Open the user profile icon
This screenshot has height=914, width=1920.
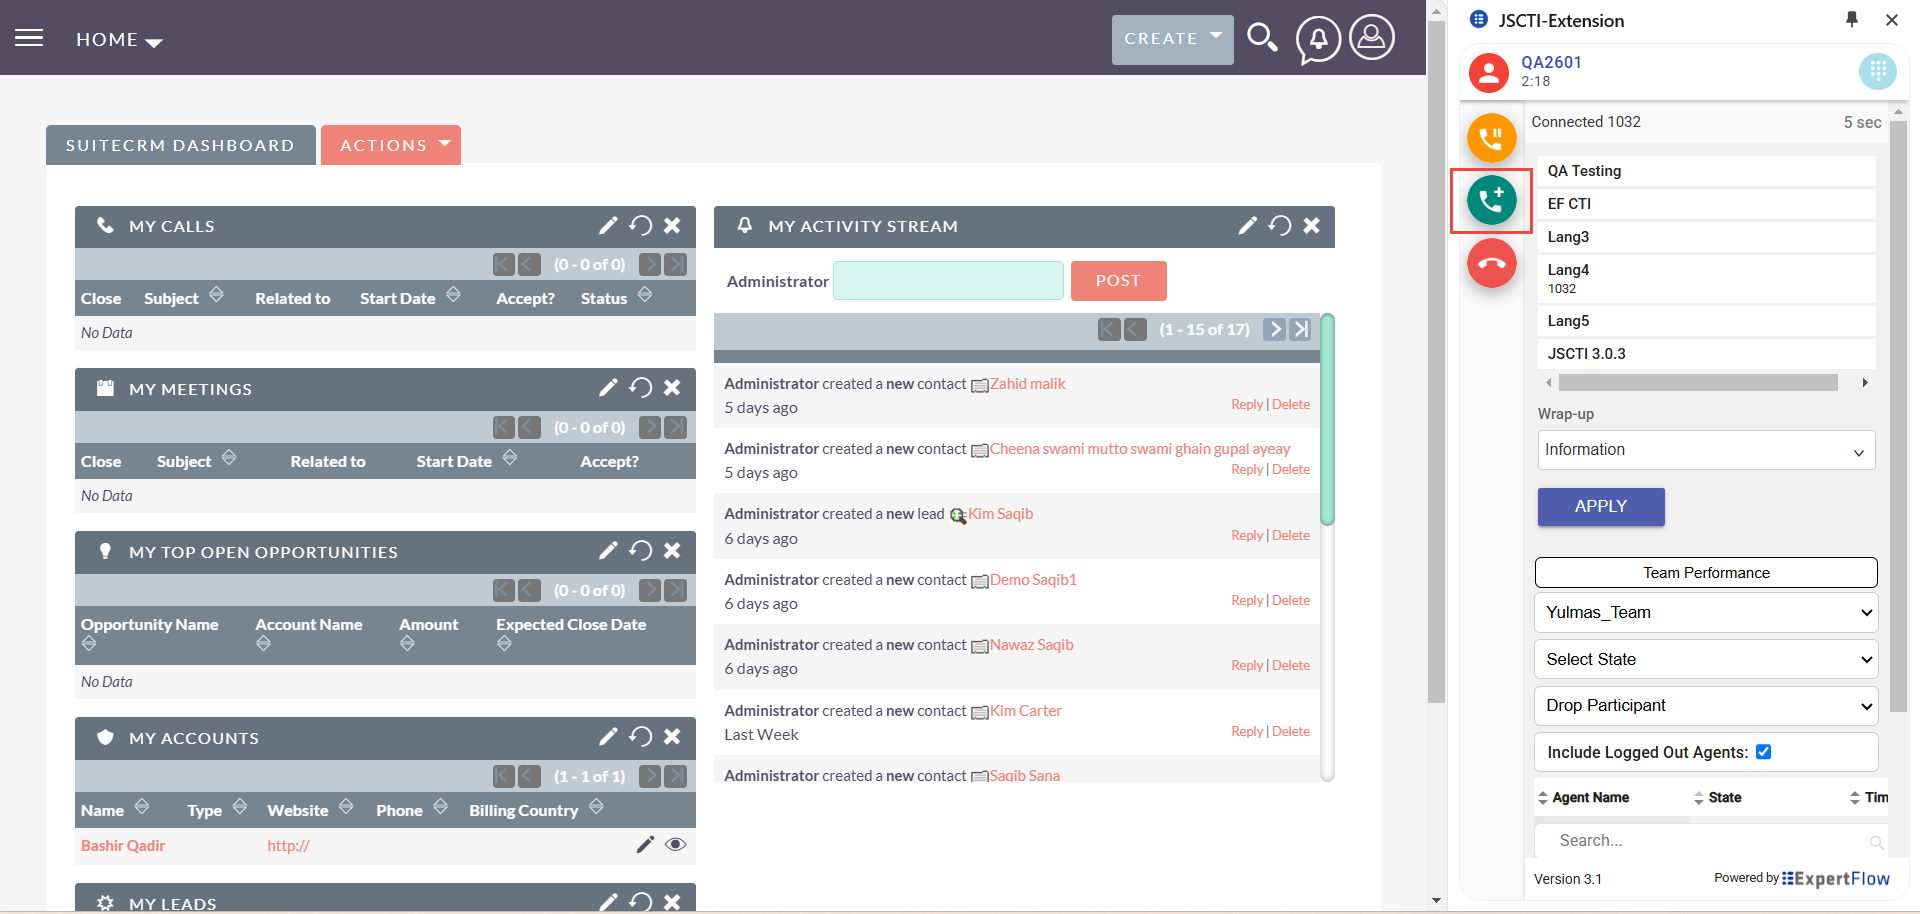(1372, 38)
